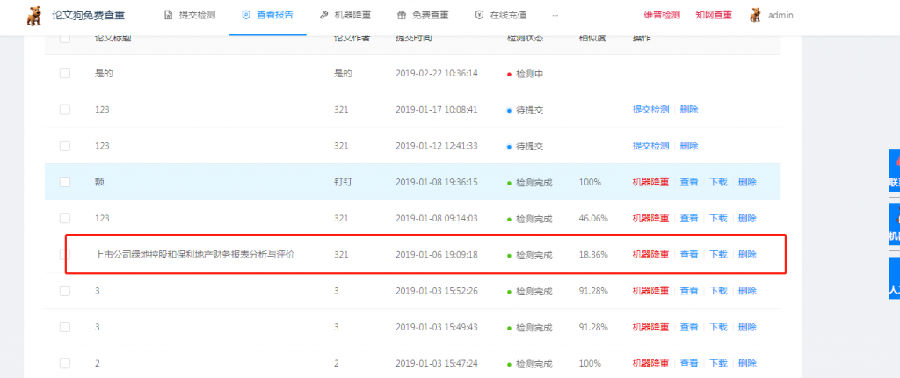Viewport: 900px width, 378px height.
Task: Expand the nav overflow ellipsis menu
Action: [x=555, y=15]
